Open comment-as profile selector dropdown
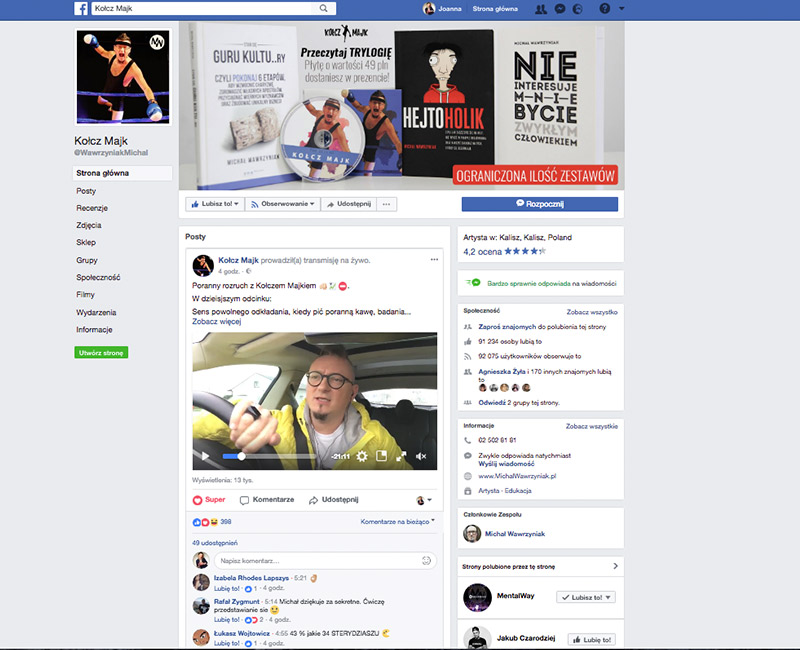 coord(424,500)
